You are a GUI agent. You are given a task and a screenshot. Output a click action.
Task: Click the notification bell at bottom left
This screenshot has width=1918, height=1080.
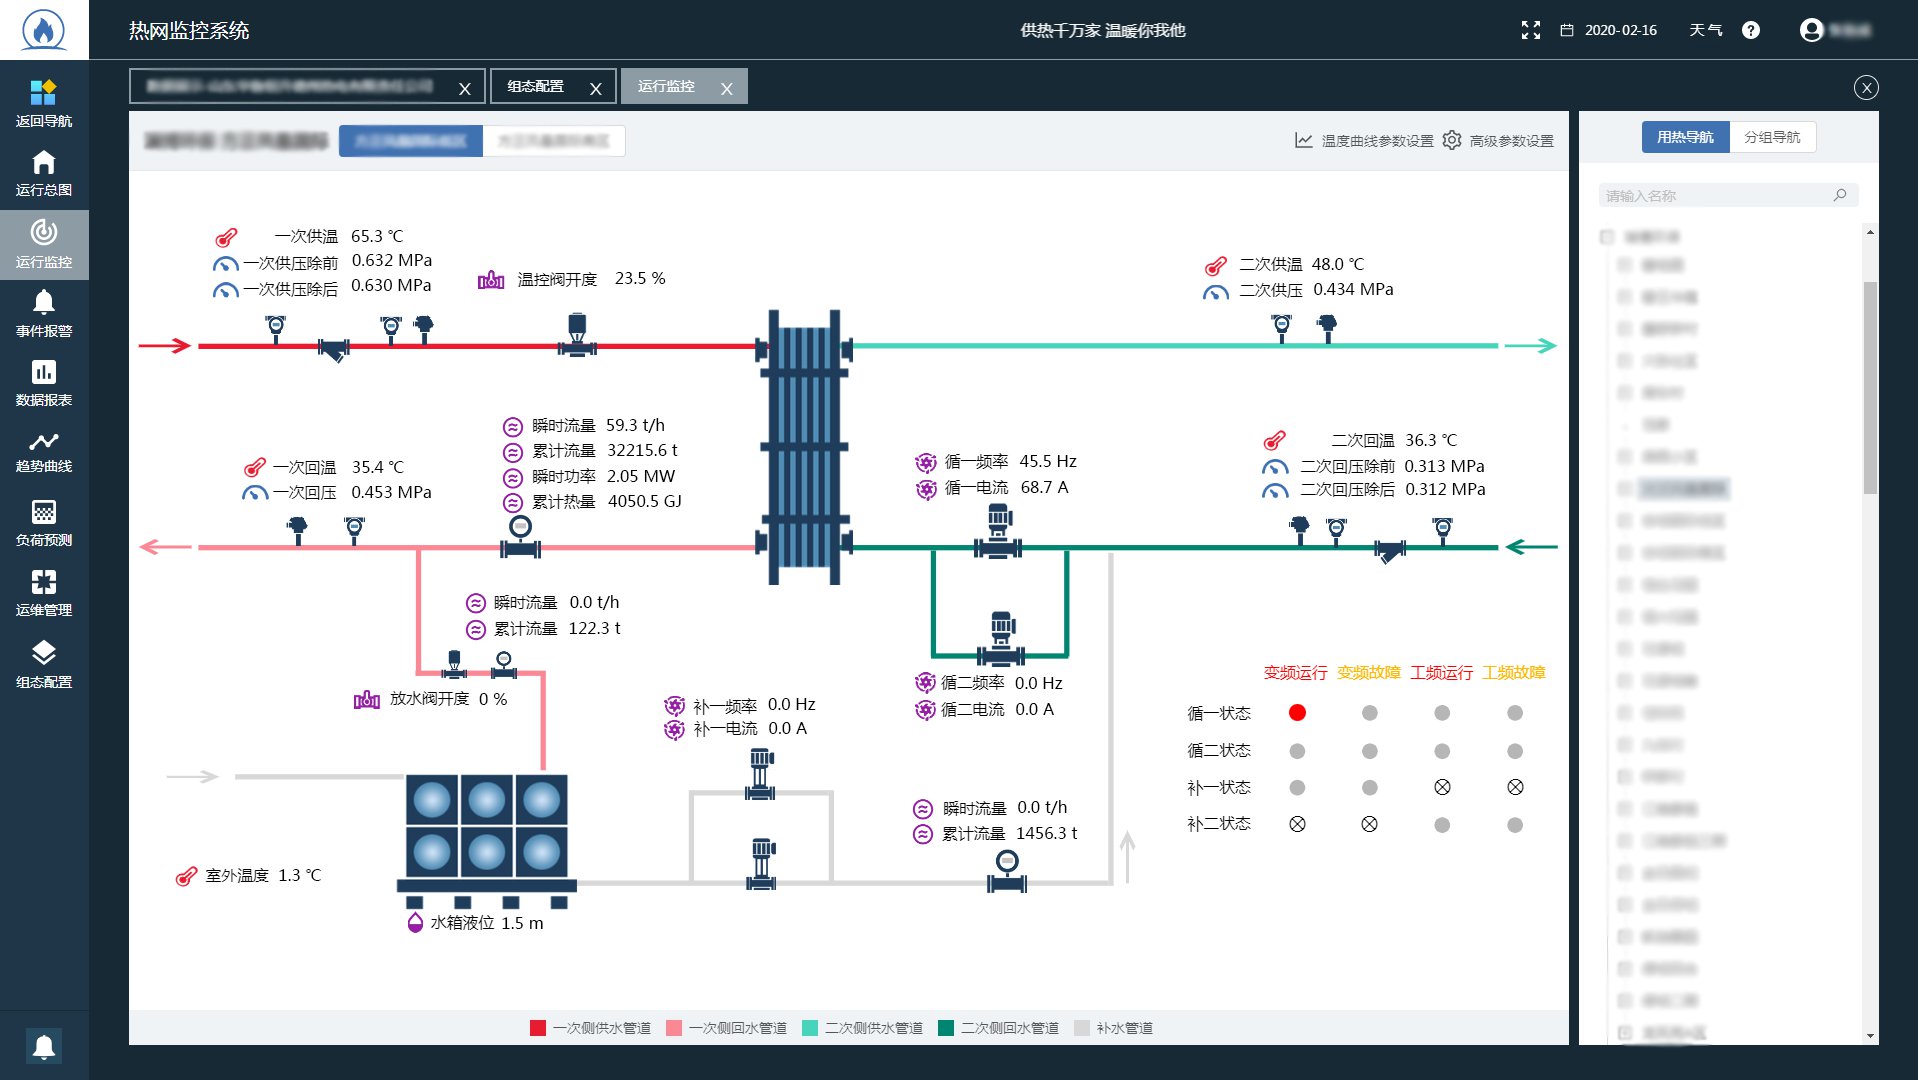[x=44, y=1046]
